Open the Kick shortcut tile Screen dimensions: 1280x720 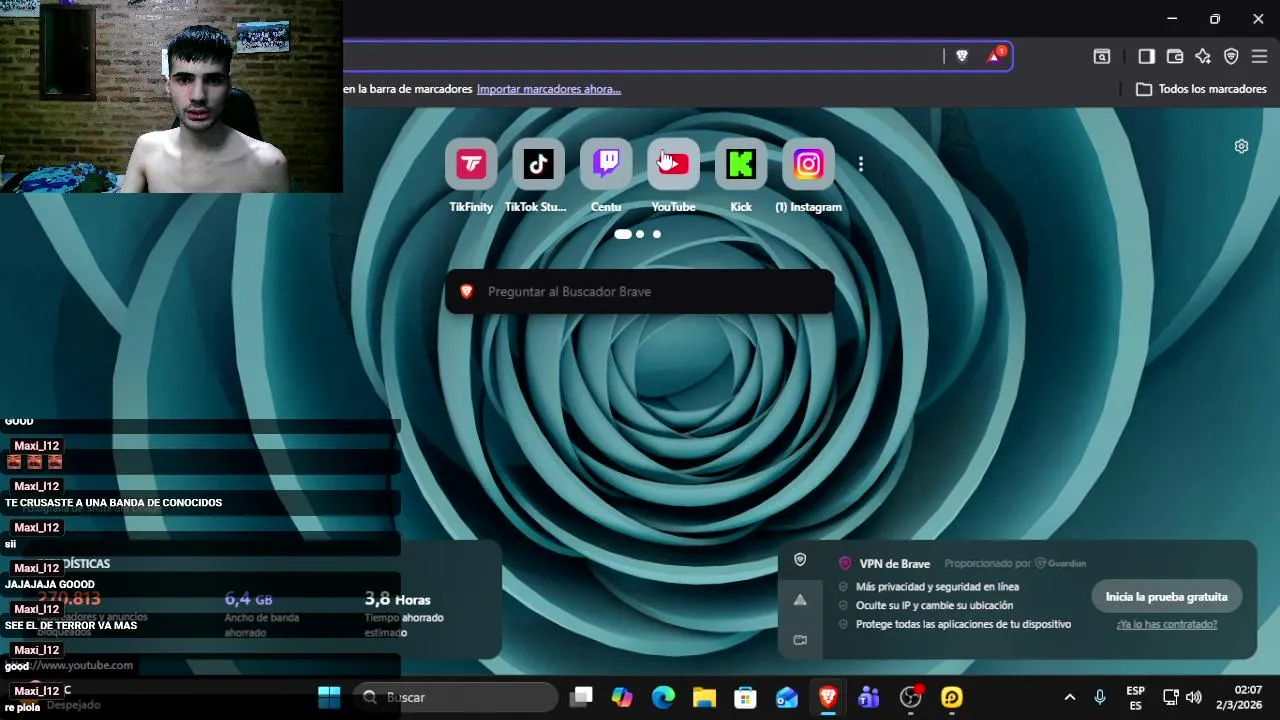[x=741, y=164]
